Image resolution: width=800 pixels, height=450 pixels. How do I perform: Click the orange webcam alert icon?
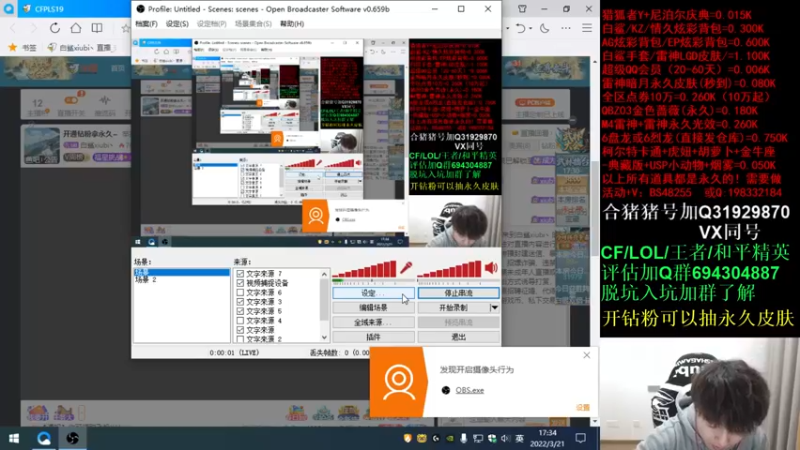(x=398, y=382)
